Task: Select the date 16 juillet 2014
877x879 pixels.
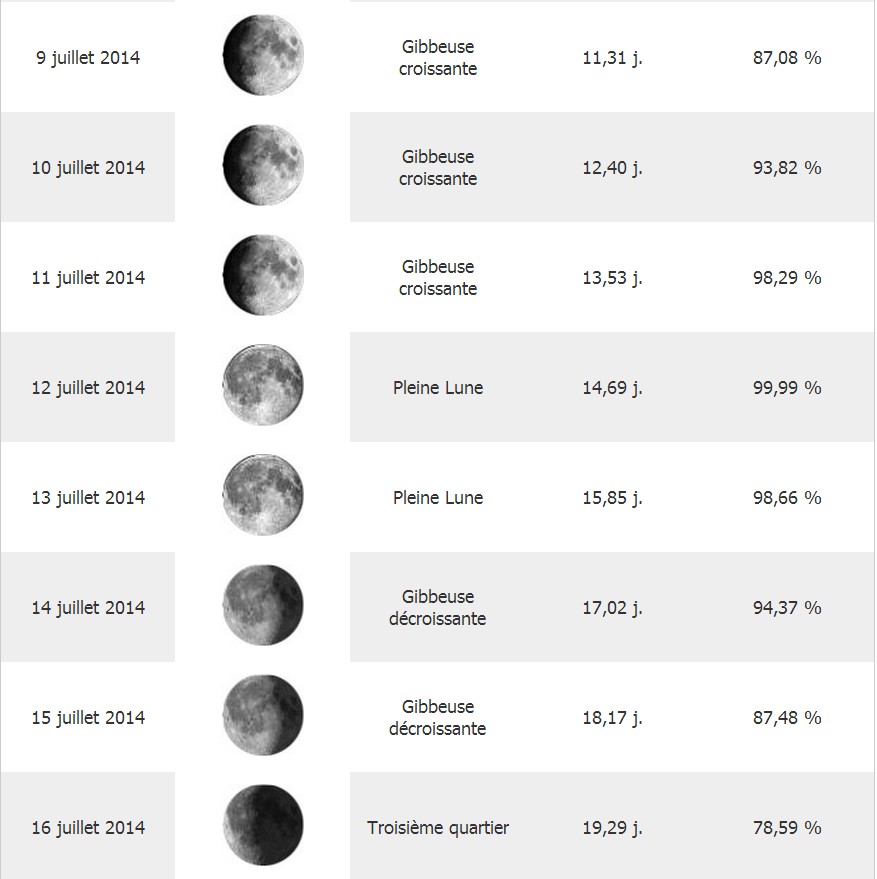Action: pos(88,828)
